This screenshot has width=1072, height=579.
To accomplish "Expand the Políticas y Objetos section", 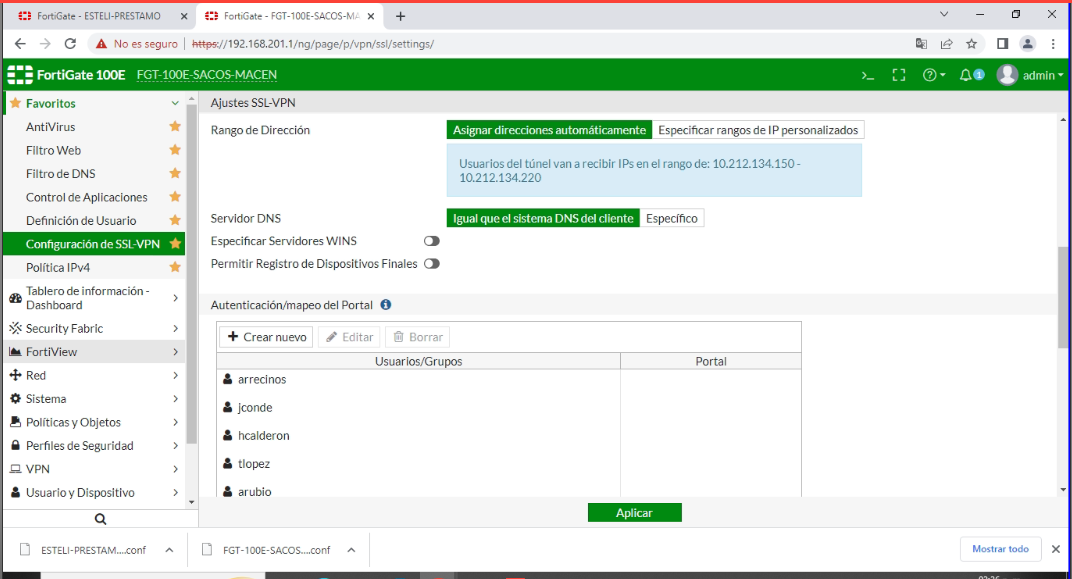I will tap(92, 422).
